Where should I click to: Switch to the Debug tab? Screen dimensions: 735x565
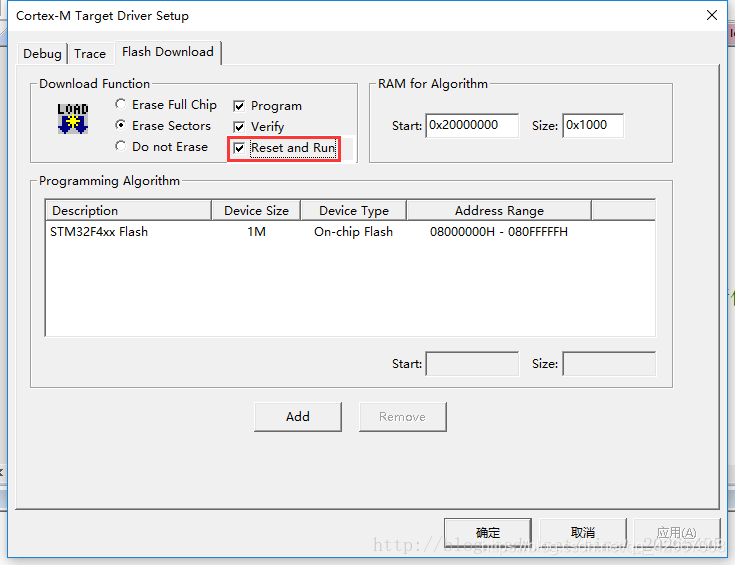[x=42, y=53]
